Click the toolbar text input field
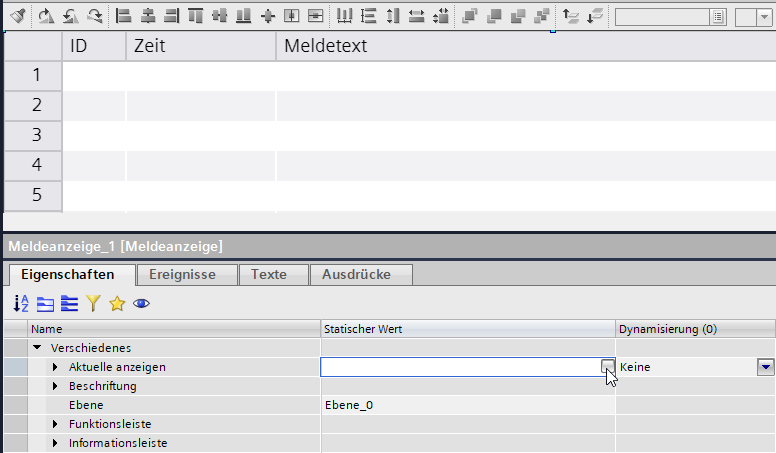The height and width of the screenshot is (453, 776). 663,17
